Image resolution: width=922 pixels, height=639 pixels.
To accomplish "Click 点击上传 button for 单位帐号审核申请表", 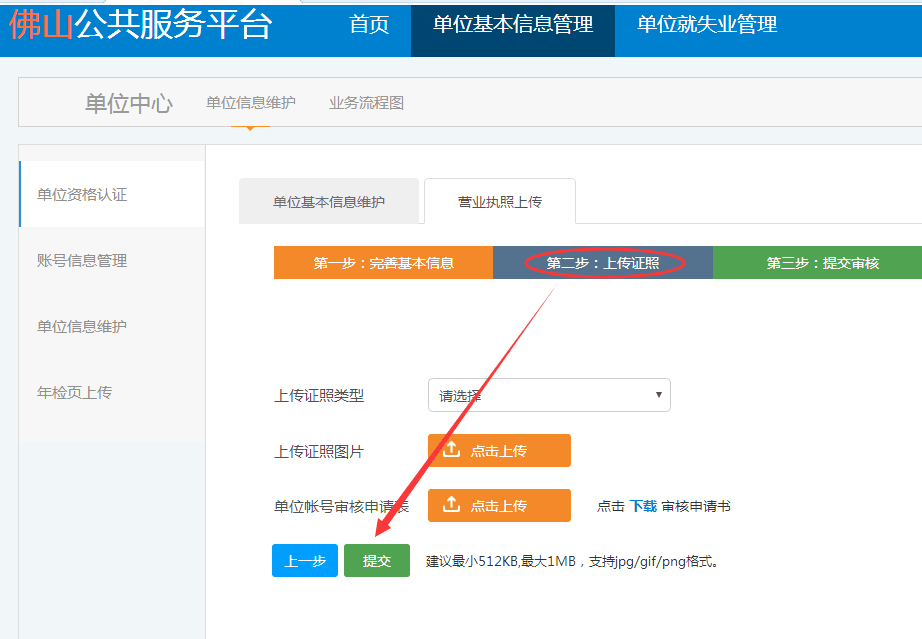I will point(499,506).
